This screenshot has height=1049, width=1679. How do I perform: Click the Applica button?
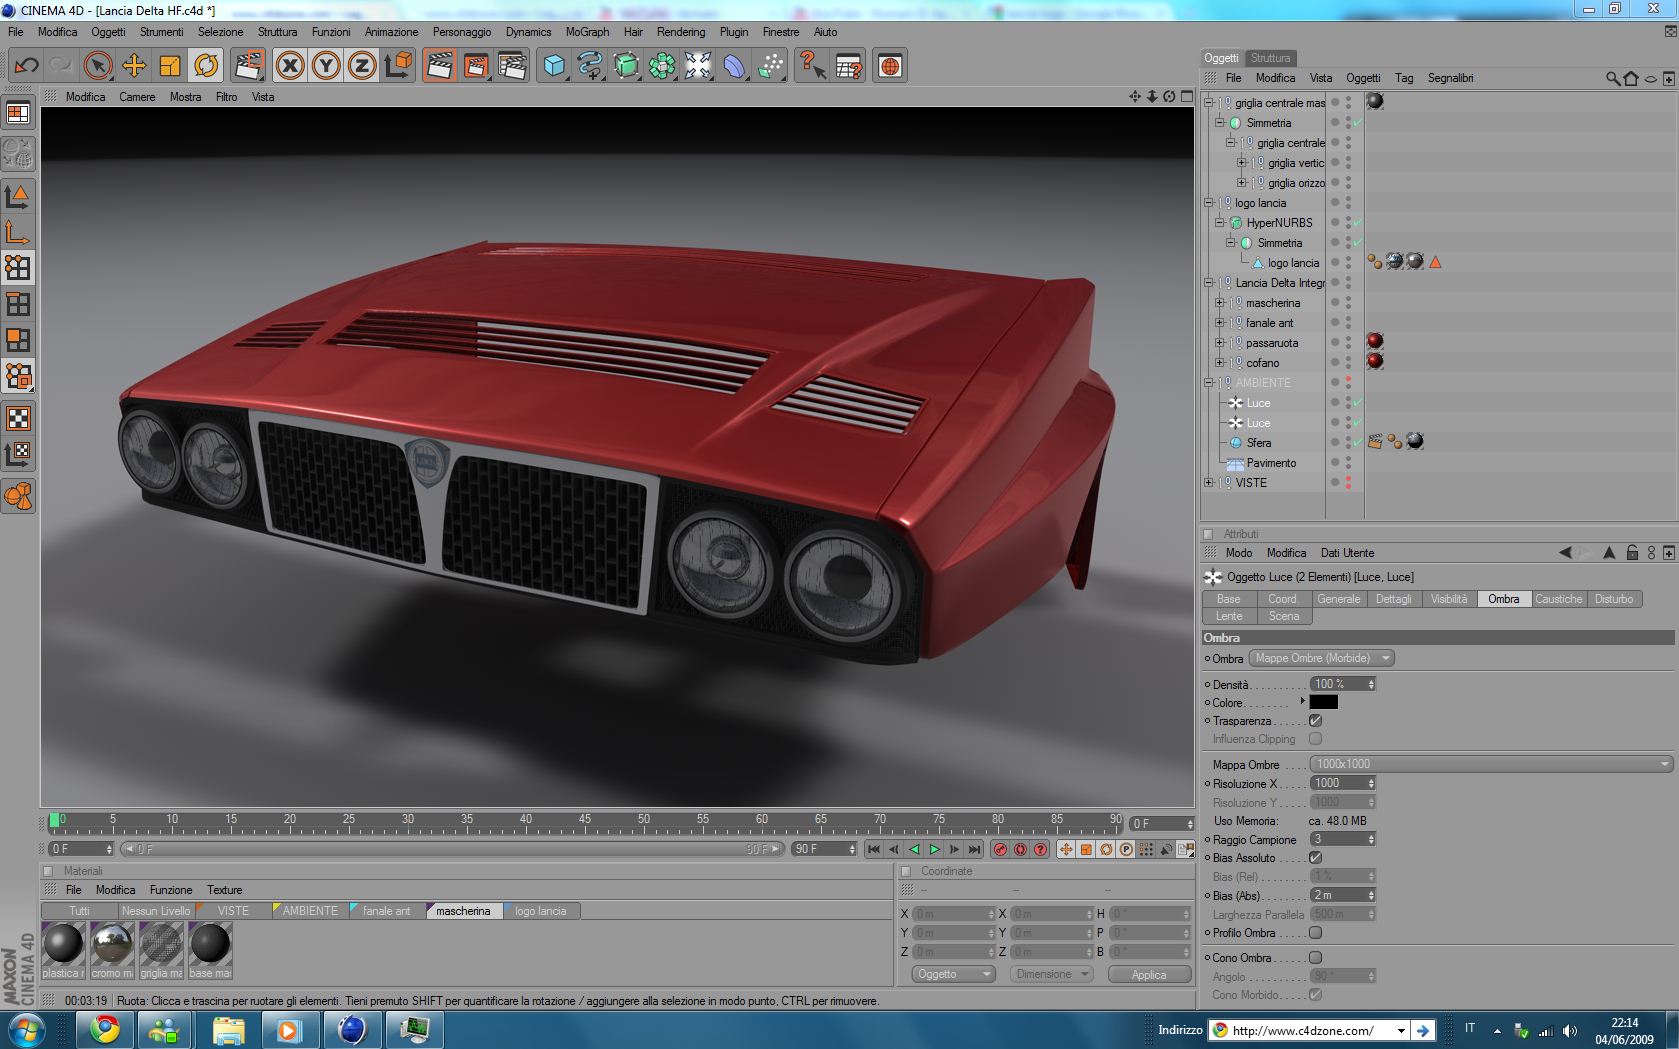pos(1148,974)
